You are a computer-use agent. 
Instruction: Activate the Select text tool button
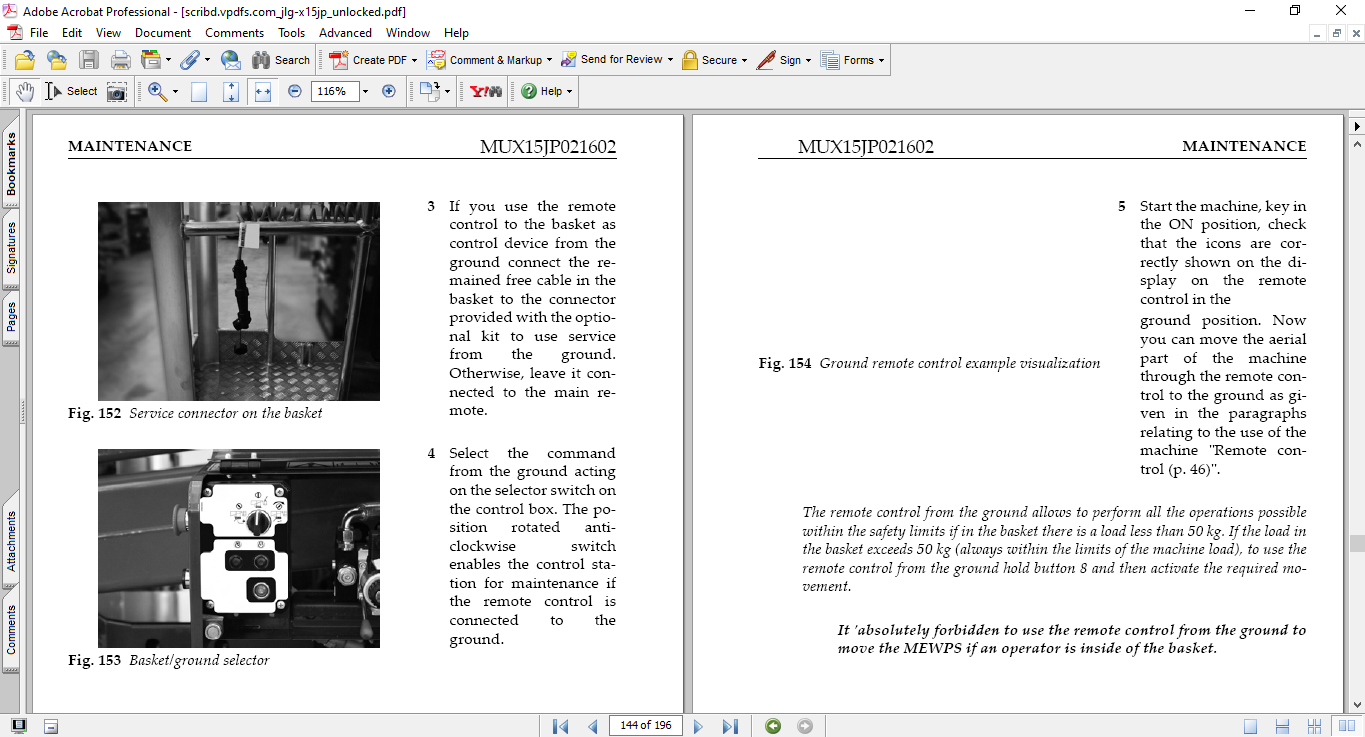[x=72, y=91]
